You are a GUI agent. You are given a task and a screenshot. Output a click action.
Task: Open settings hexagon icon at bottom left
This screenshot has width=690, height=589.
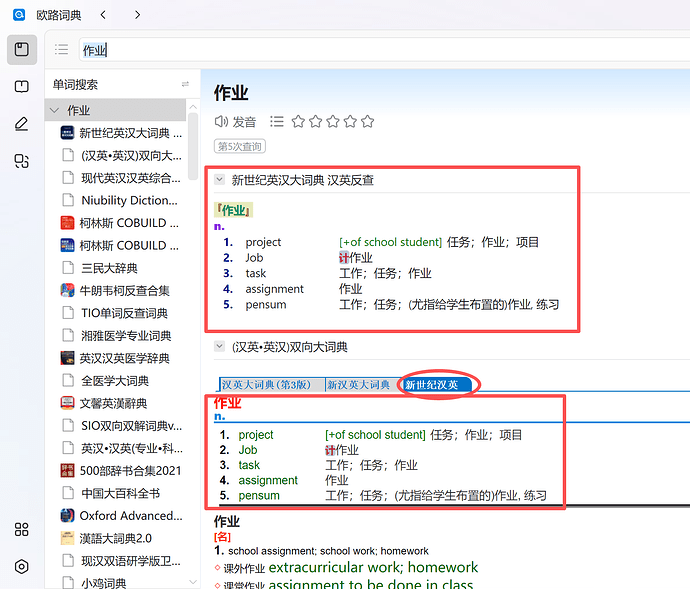coord(21,566)
